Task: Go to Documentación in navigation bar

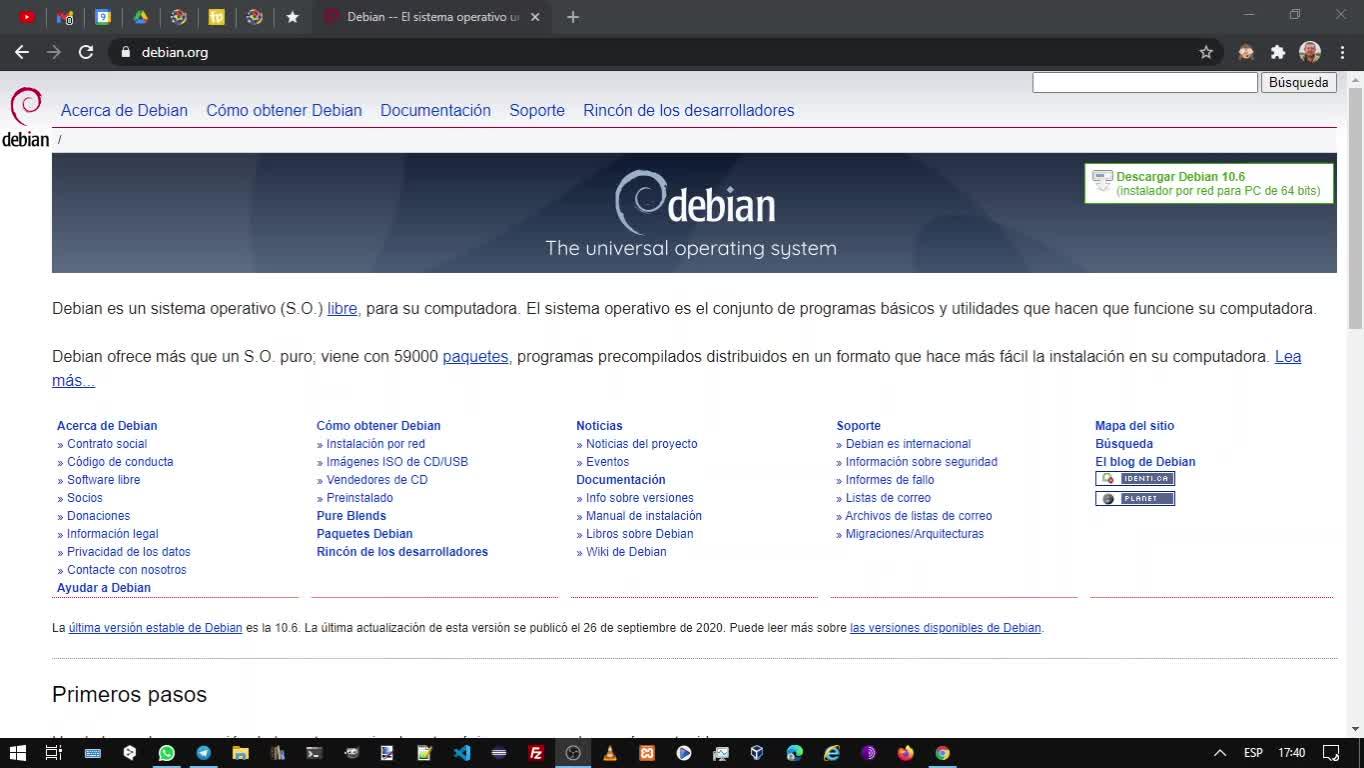Action: tap(435, 110)
